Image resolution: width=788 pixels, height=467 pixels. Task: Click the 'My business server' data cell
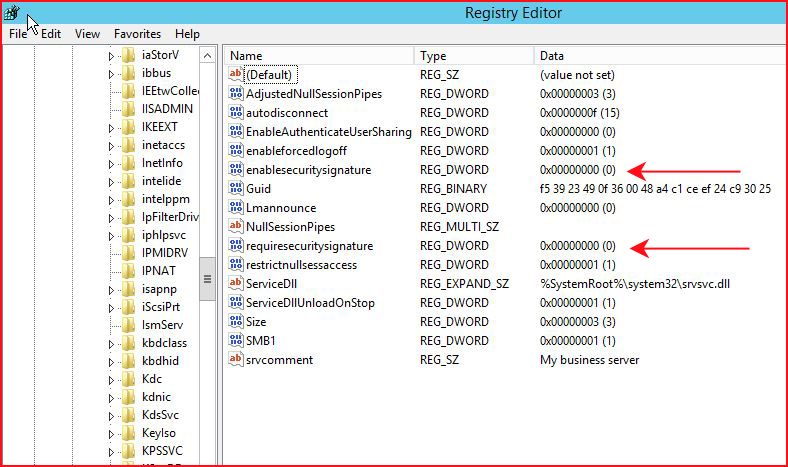tap(589, 360)
